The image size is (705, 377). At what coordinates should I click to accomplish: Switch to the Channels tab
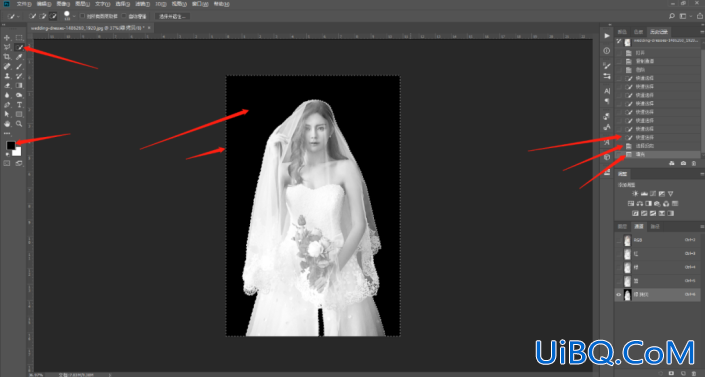(x=639, y=226)
